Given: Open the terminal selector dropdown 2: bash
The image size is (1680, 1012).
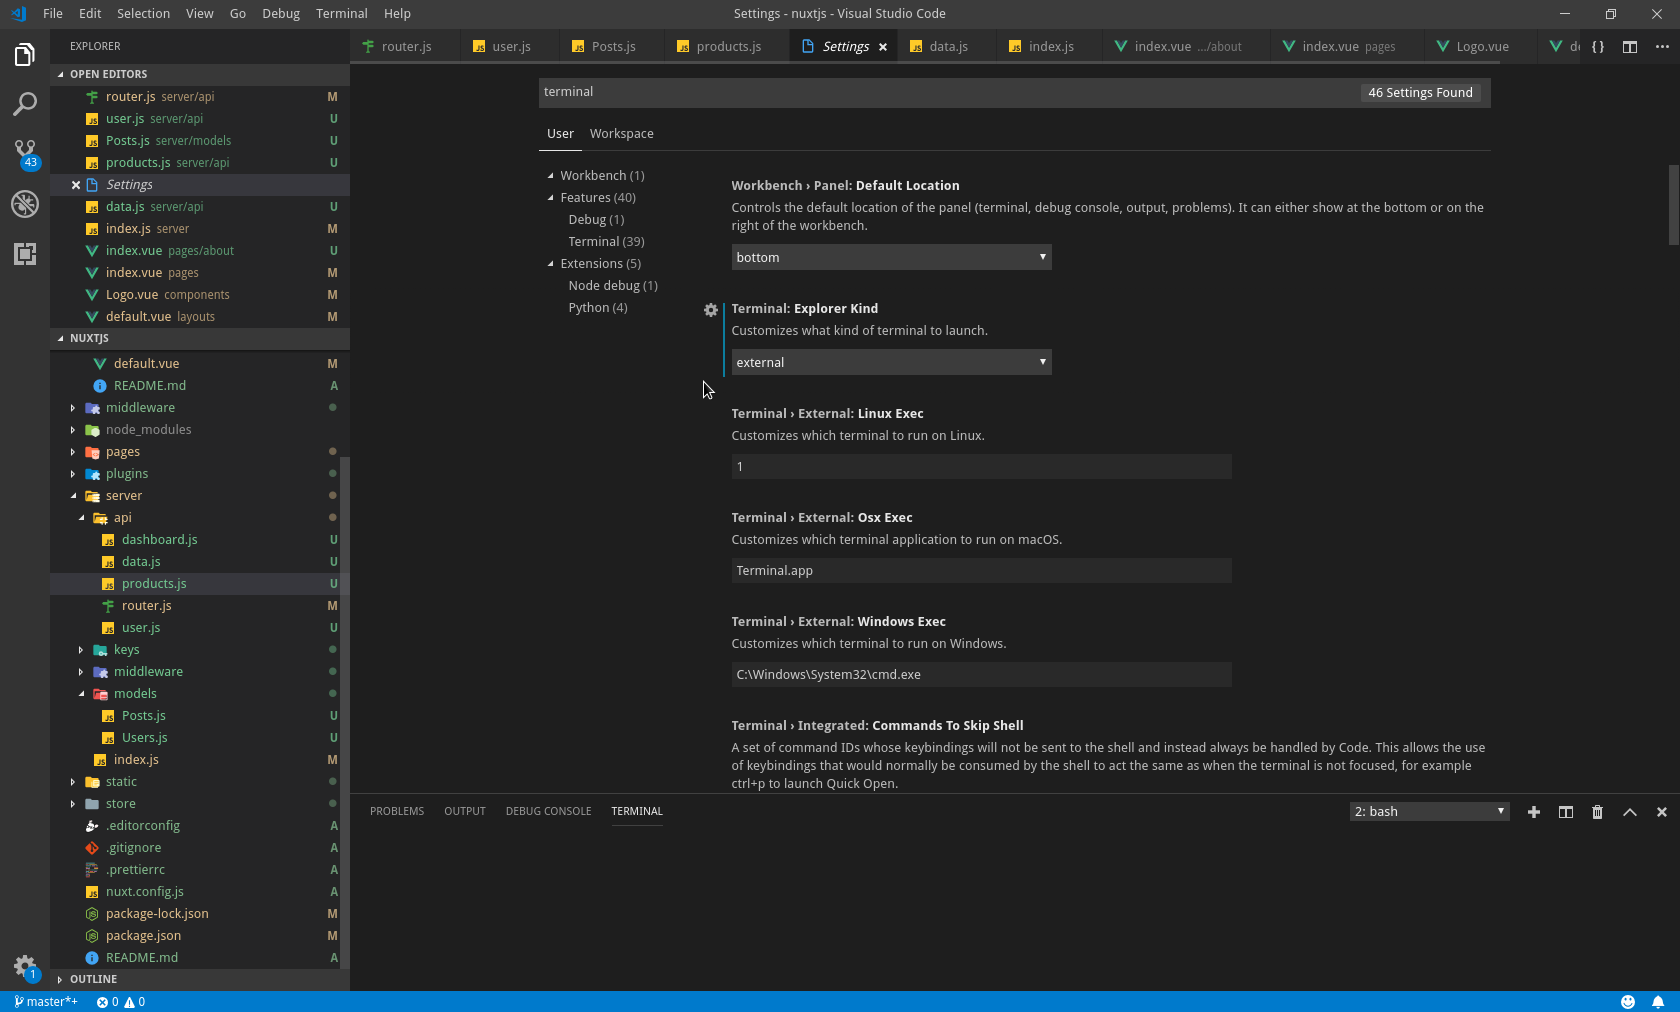Looking at the screenshot, I should pyautogui.click(x=1429, y=812).
